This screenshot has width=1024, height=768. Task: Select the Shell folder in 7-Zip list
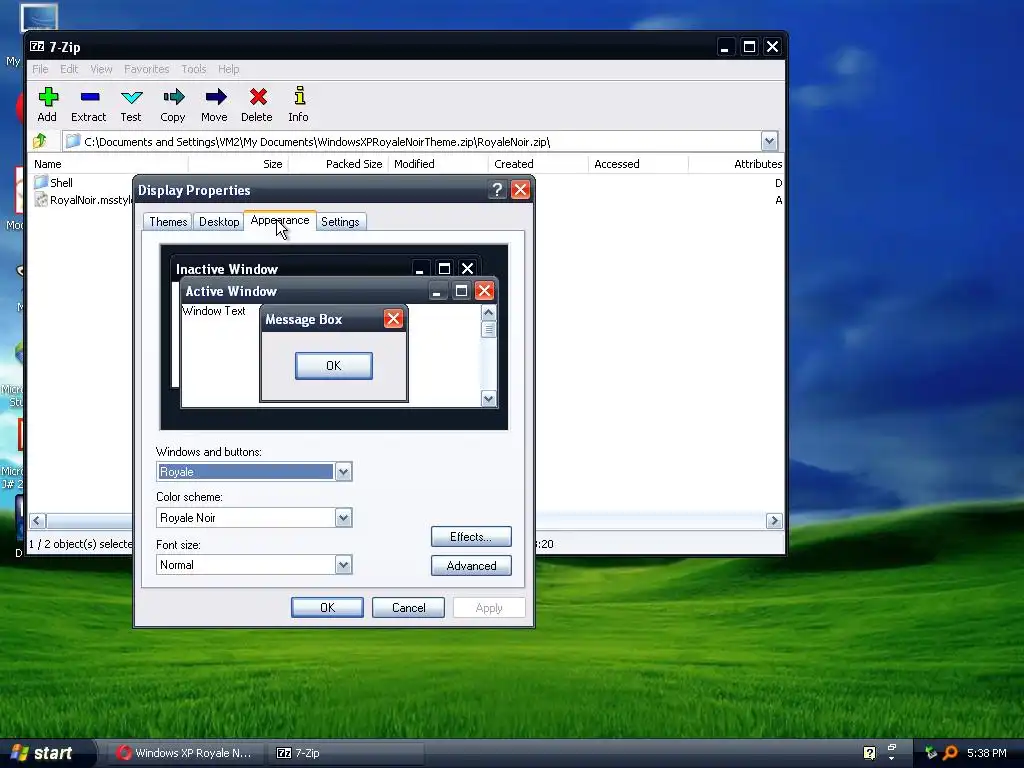(x=53, y=183)
